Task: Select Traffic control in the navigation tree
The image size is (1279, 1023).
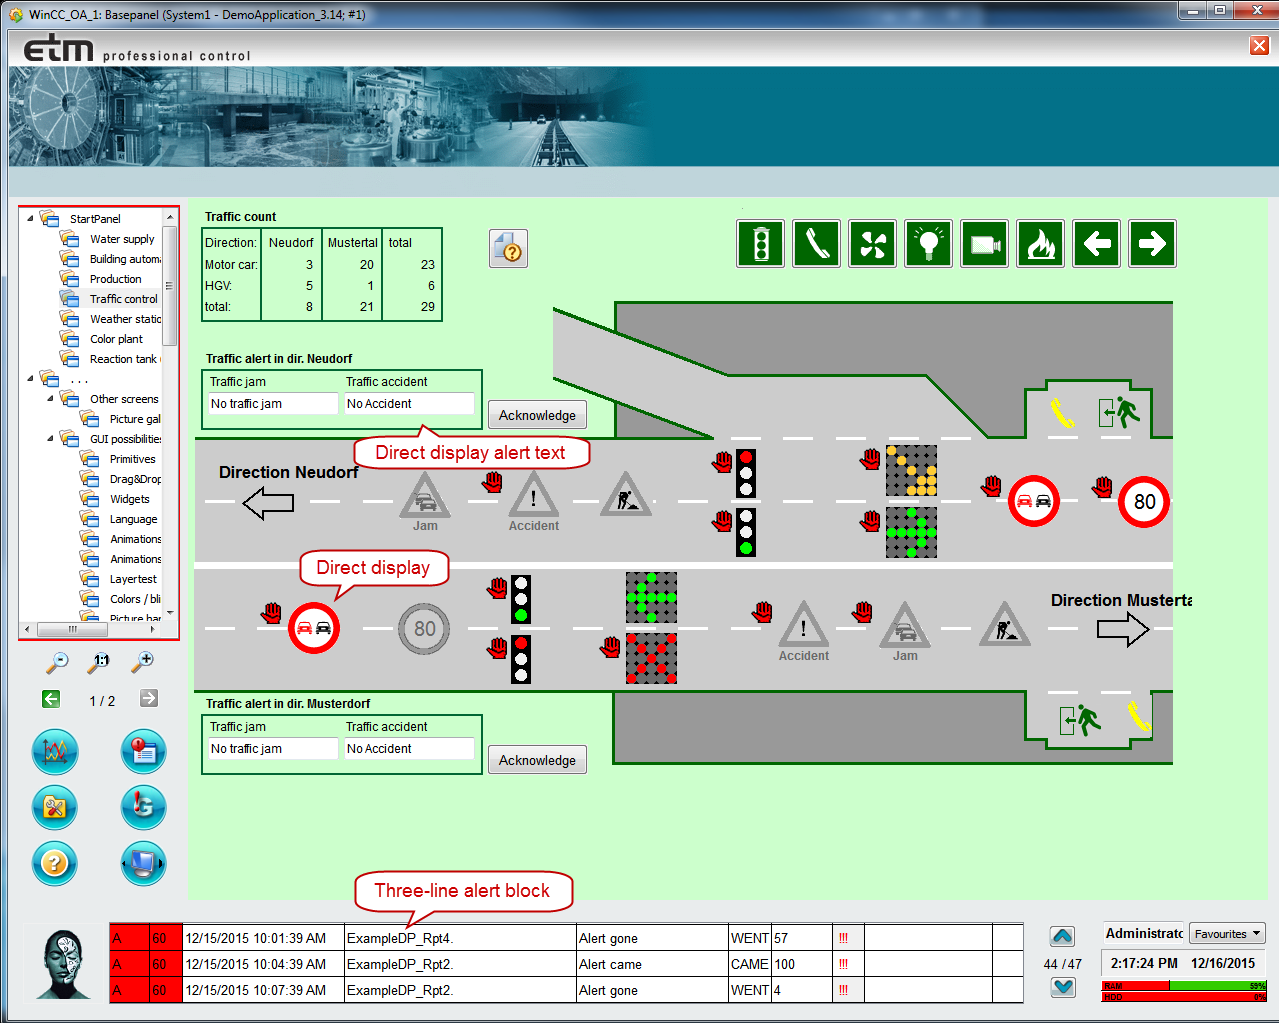Action: [x=123, y=299]
